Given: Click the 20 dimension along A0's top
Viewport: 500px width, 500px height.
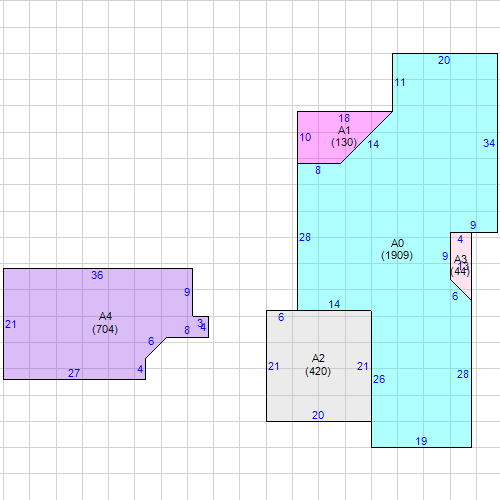Looking at the screenshot, I should 444,60.
